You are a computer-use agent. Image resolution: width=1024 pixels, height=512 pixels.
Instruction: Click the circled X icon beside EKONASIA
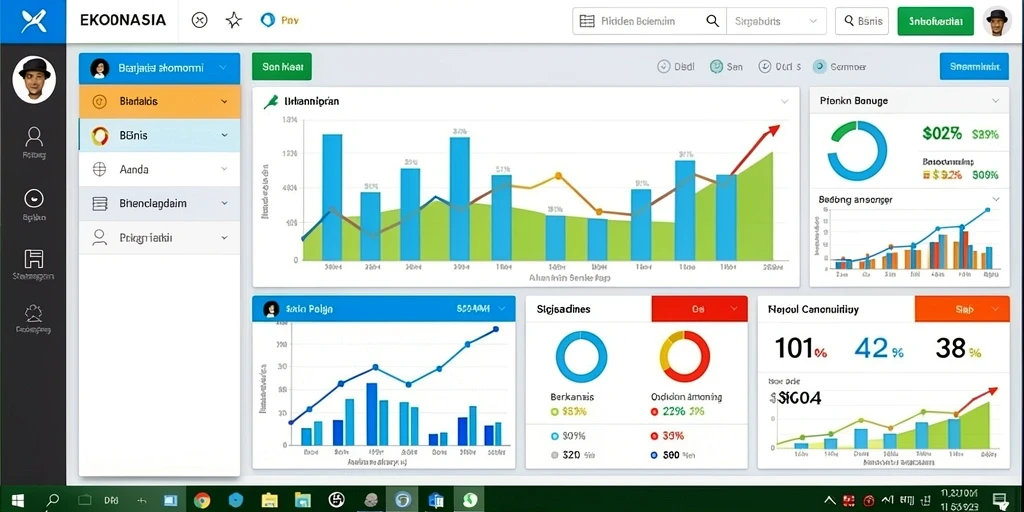coord(199,21)
